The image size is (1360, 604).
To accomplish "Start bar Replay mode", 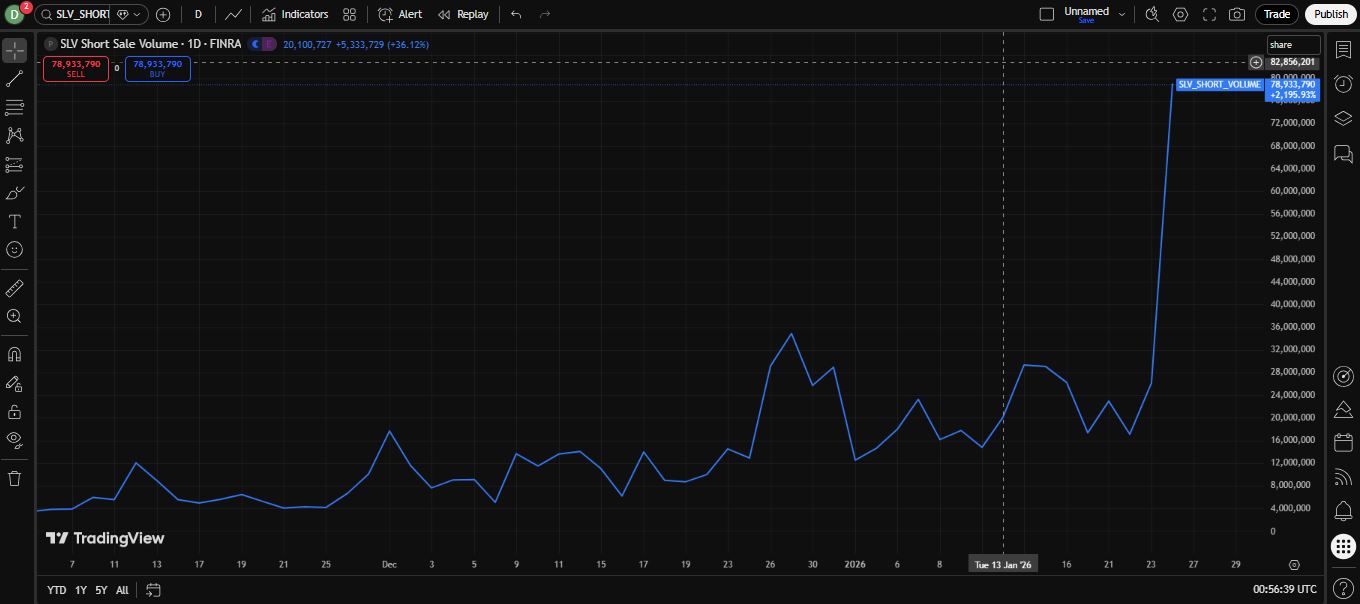I will 463,14.
